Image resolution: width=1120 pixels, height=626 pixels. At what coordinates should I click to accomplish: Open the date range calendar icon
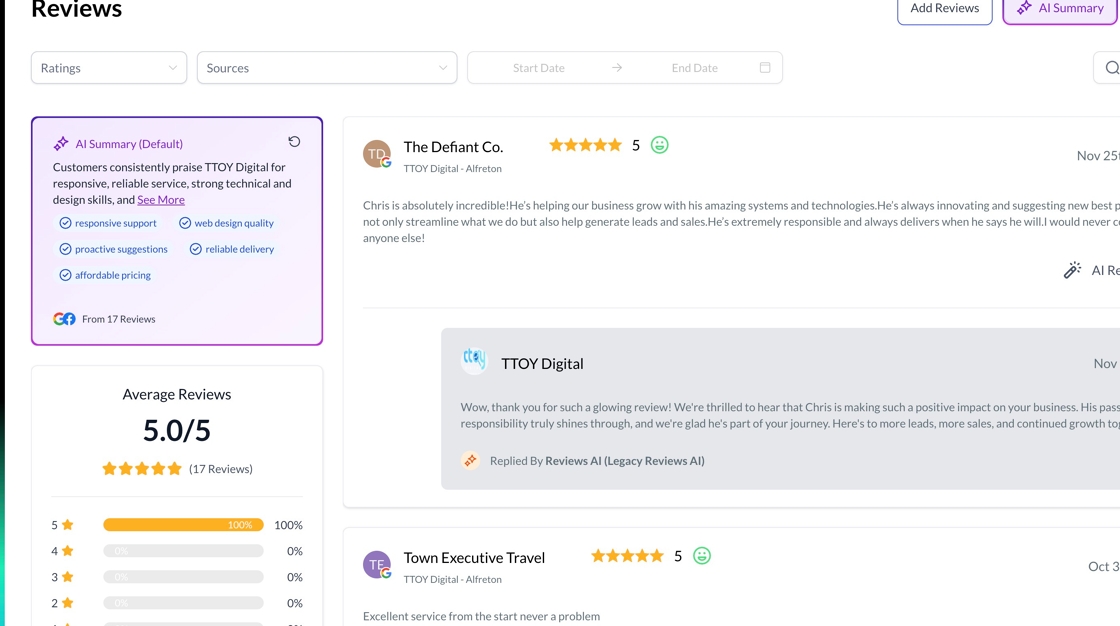[765, 67]
